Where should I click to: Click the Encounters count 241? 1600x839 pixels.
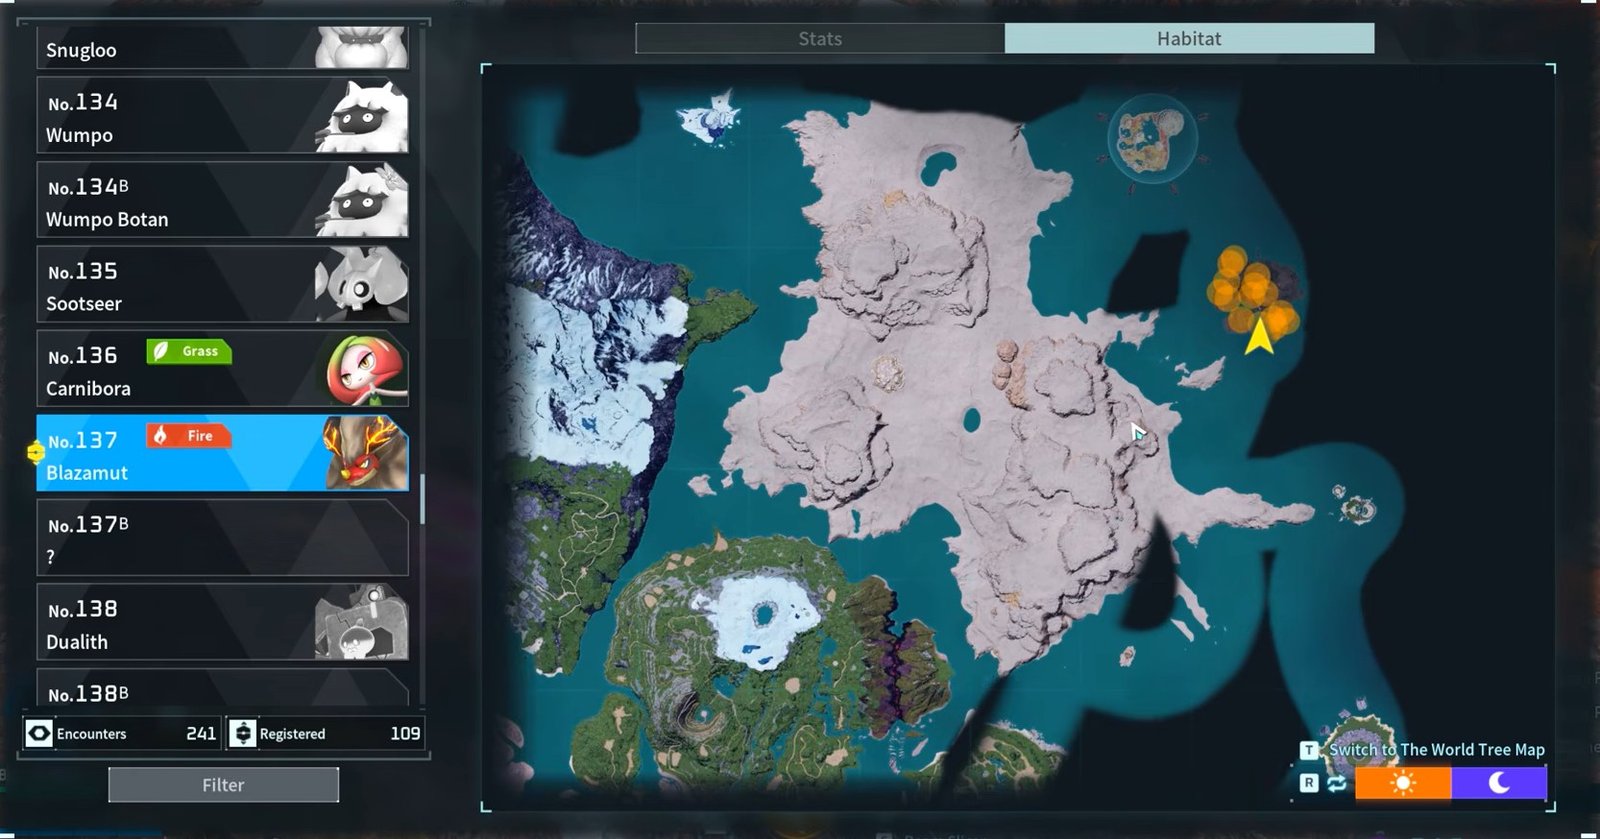pyautogui.click(x=201, y=733)
